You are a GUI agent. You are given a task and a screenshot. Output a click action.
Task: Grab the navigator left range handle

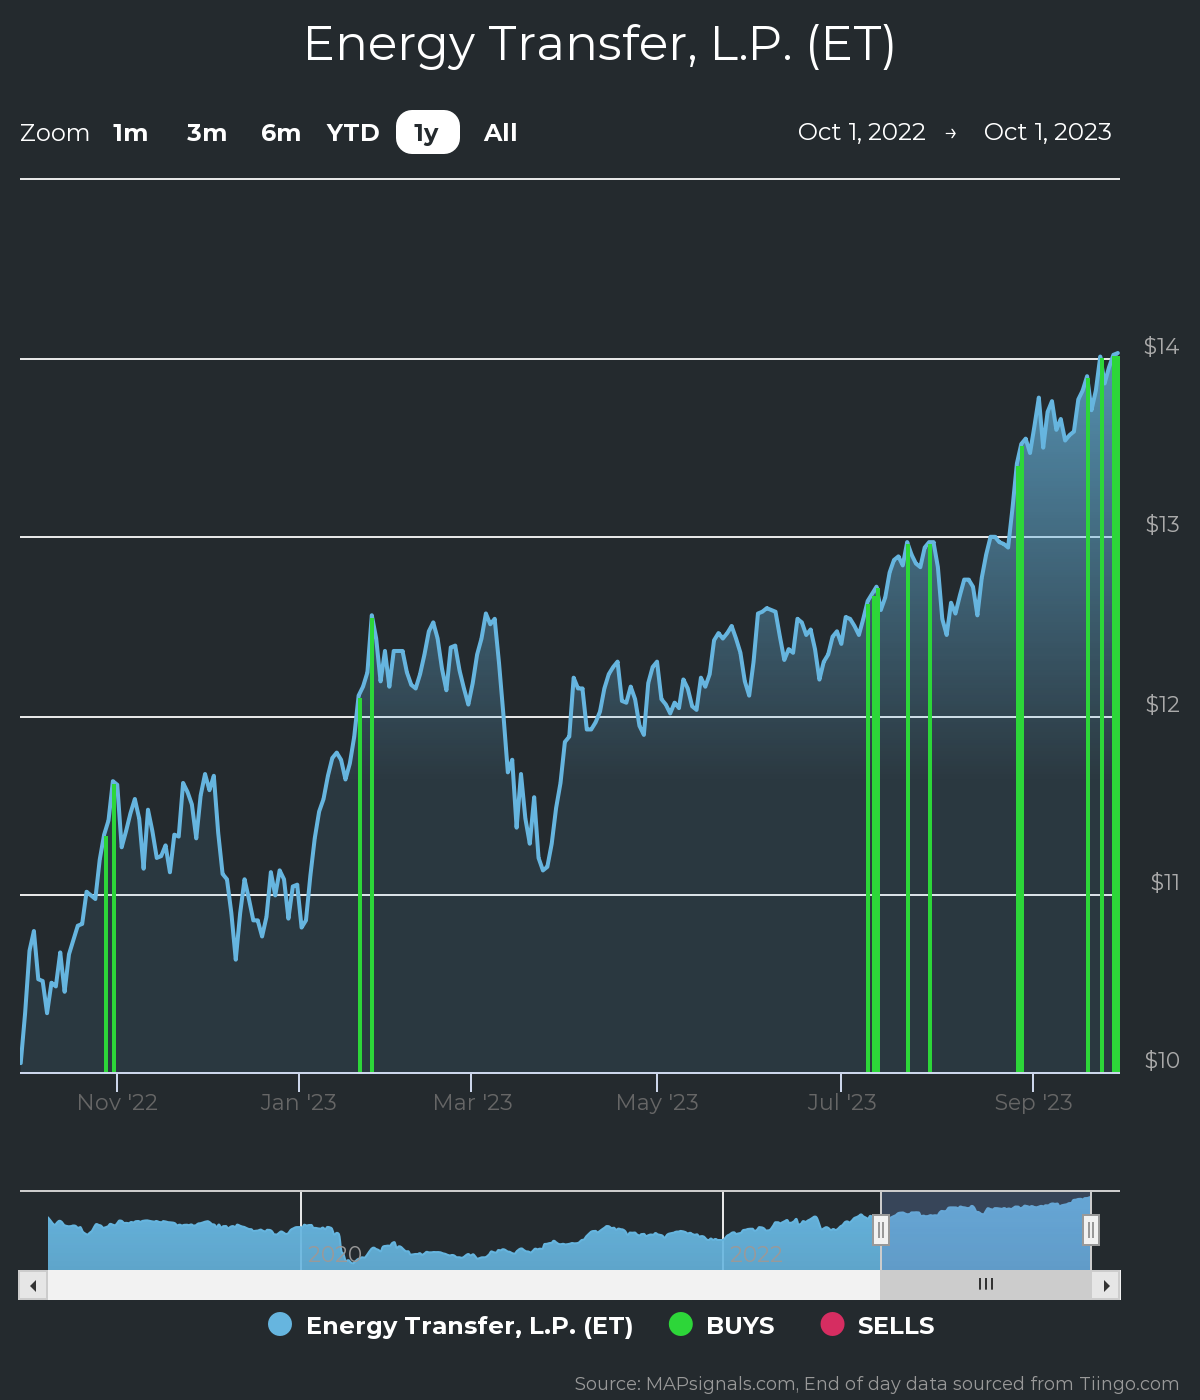click(x=881, y=1230)
